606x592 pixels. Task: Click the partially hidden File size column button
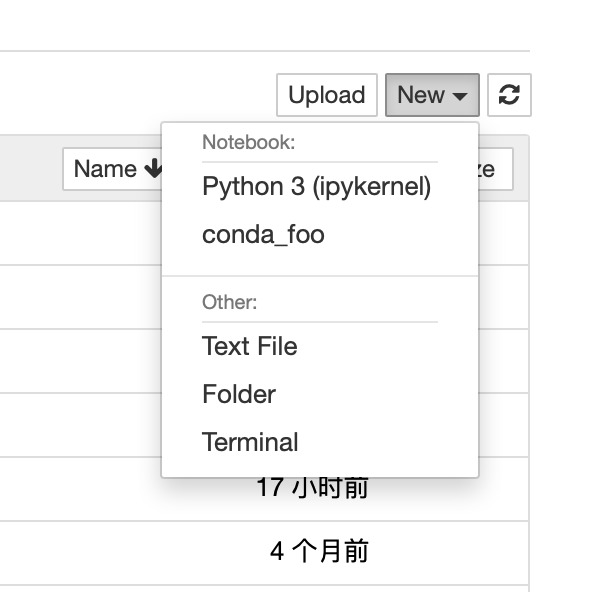[x=495, y=169]
